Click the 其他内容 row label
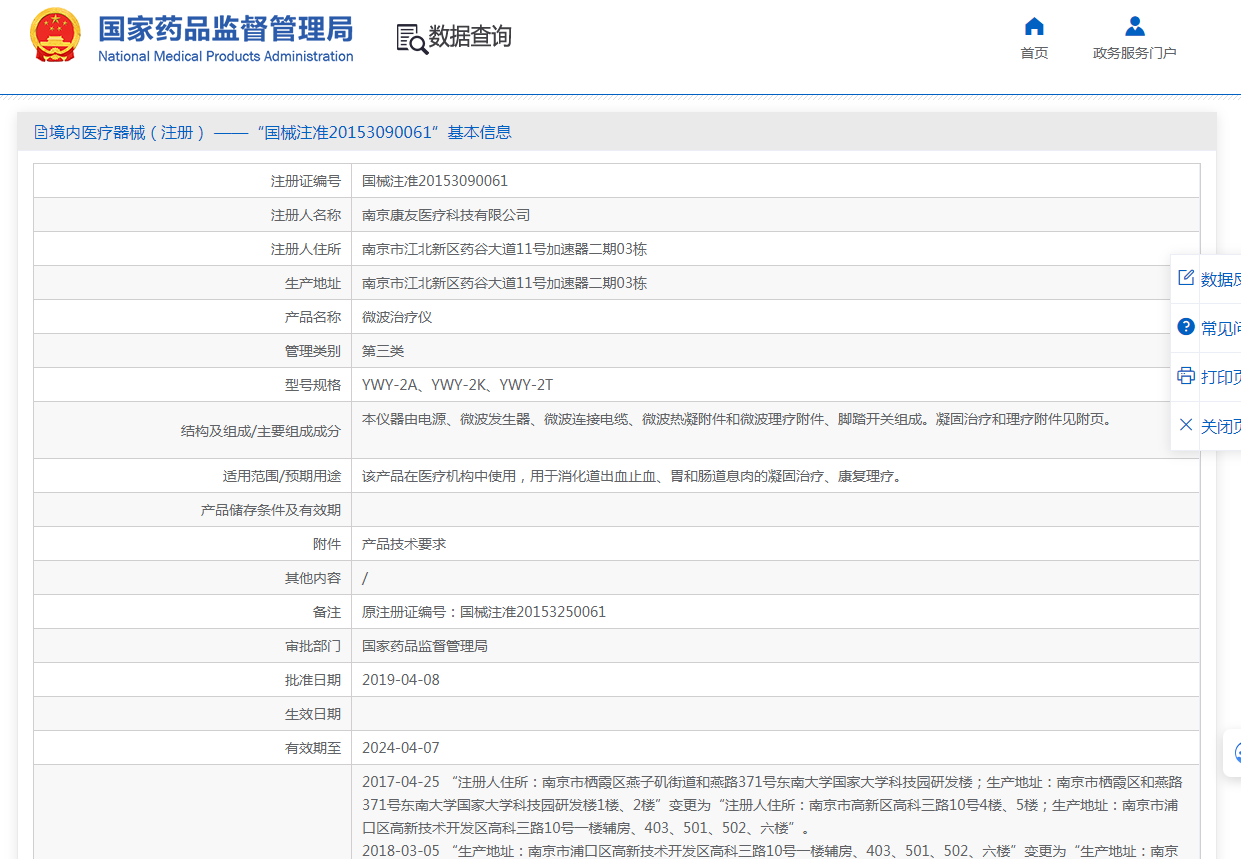 313,578
